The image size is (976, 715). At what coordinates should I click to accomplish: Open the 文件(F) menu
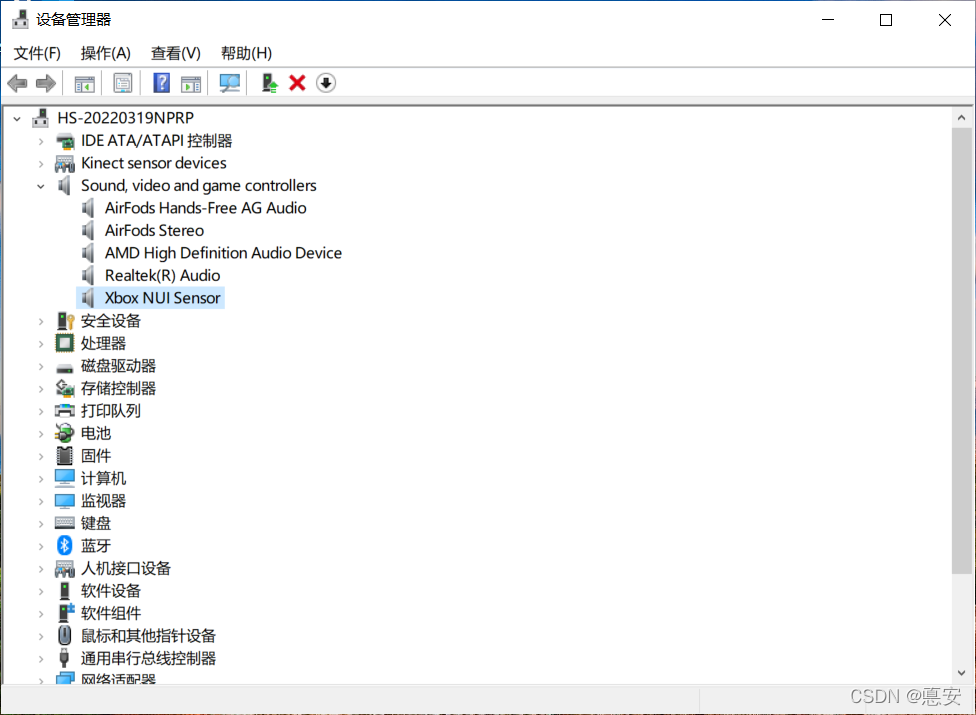37,54
